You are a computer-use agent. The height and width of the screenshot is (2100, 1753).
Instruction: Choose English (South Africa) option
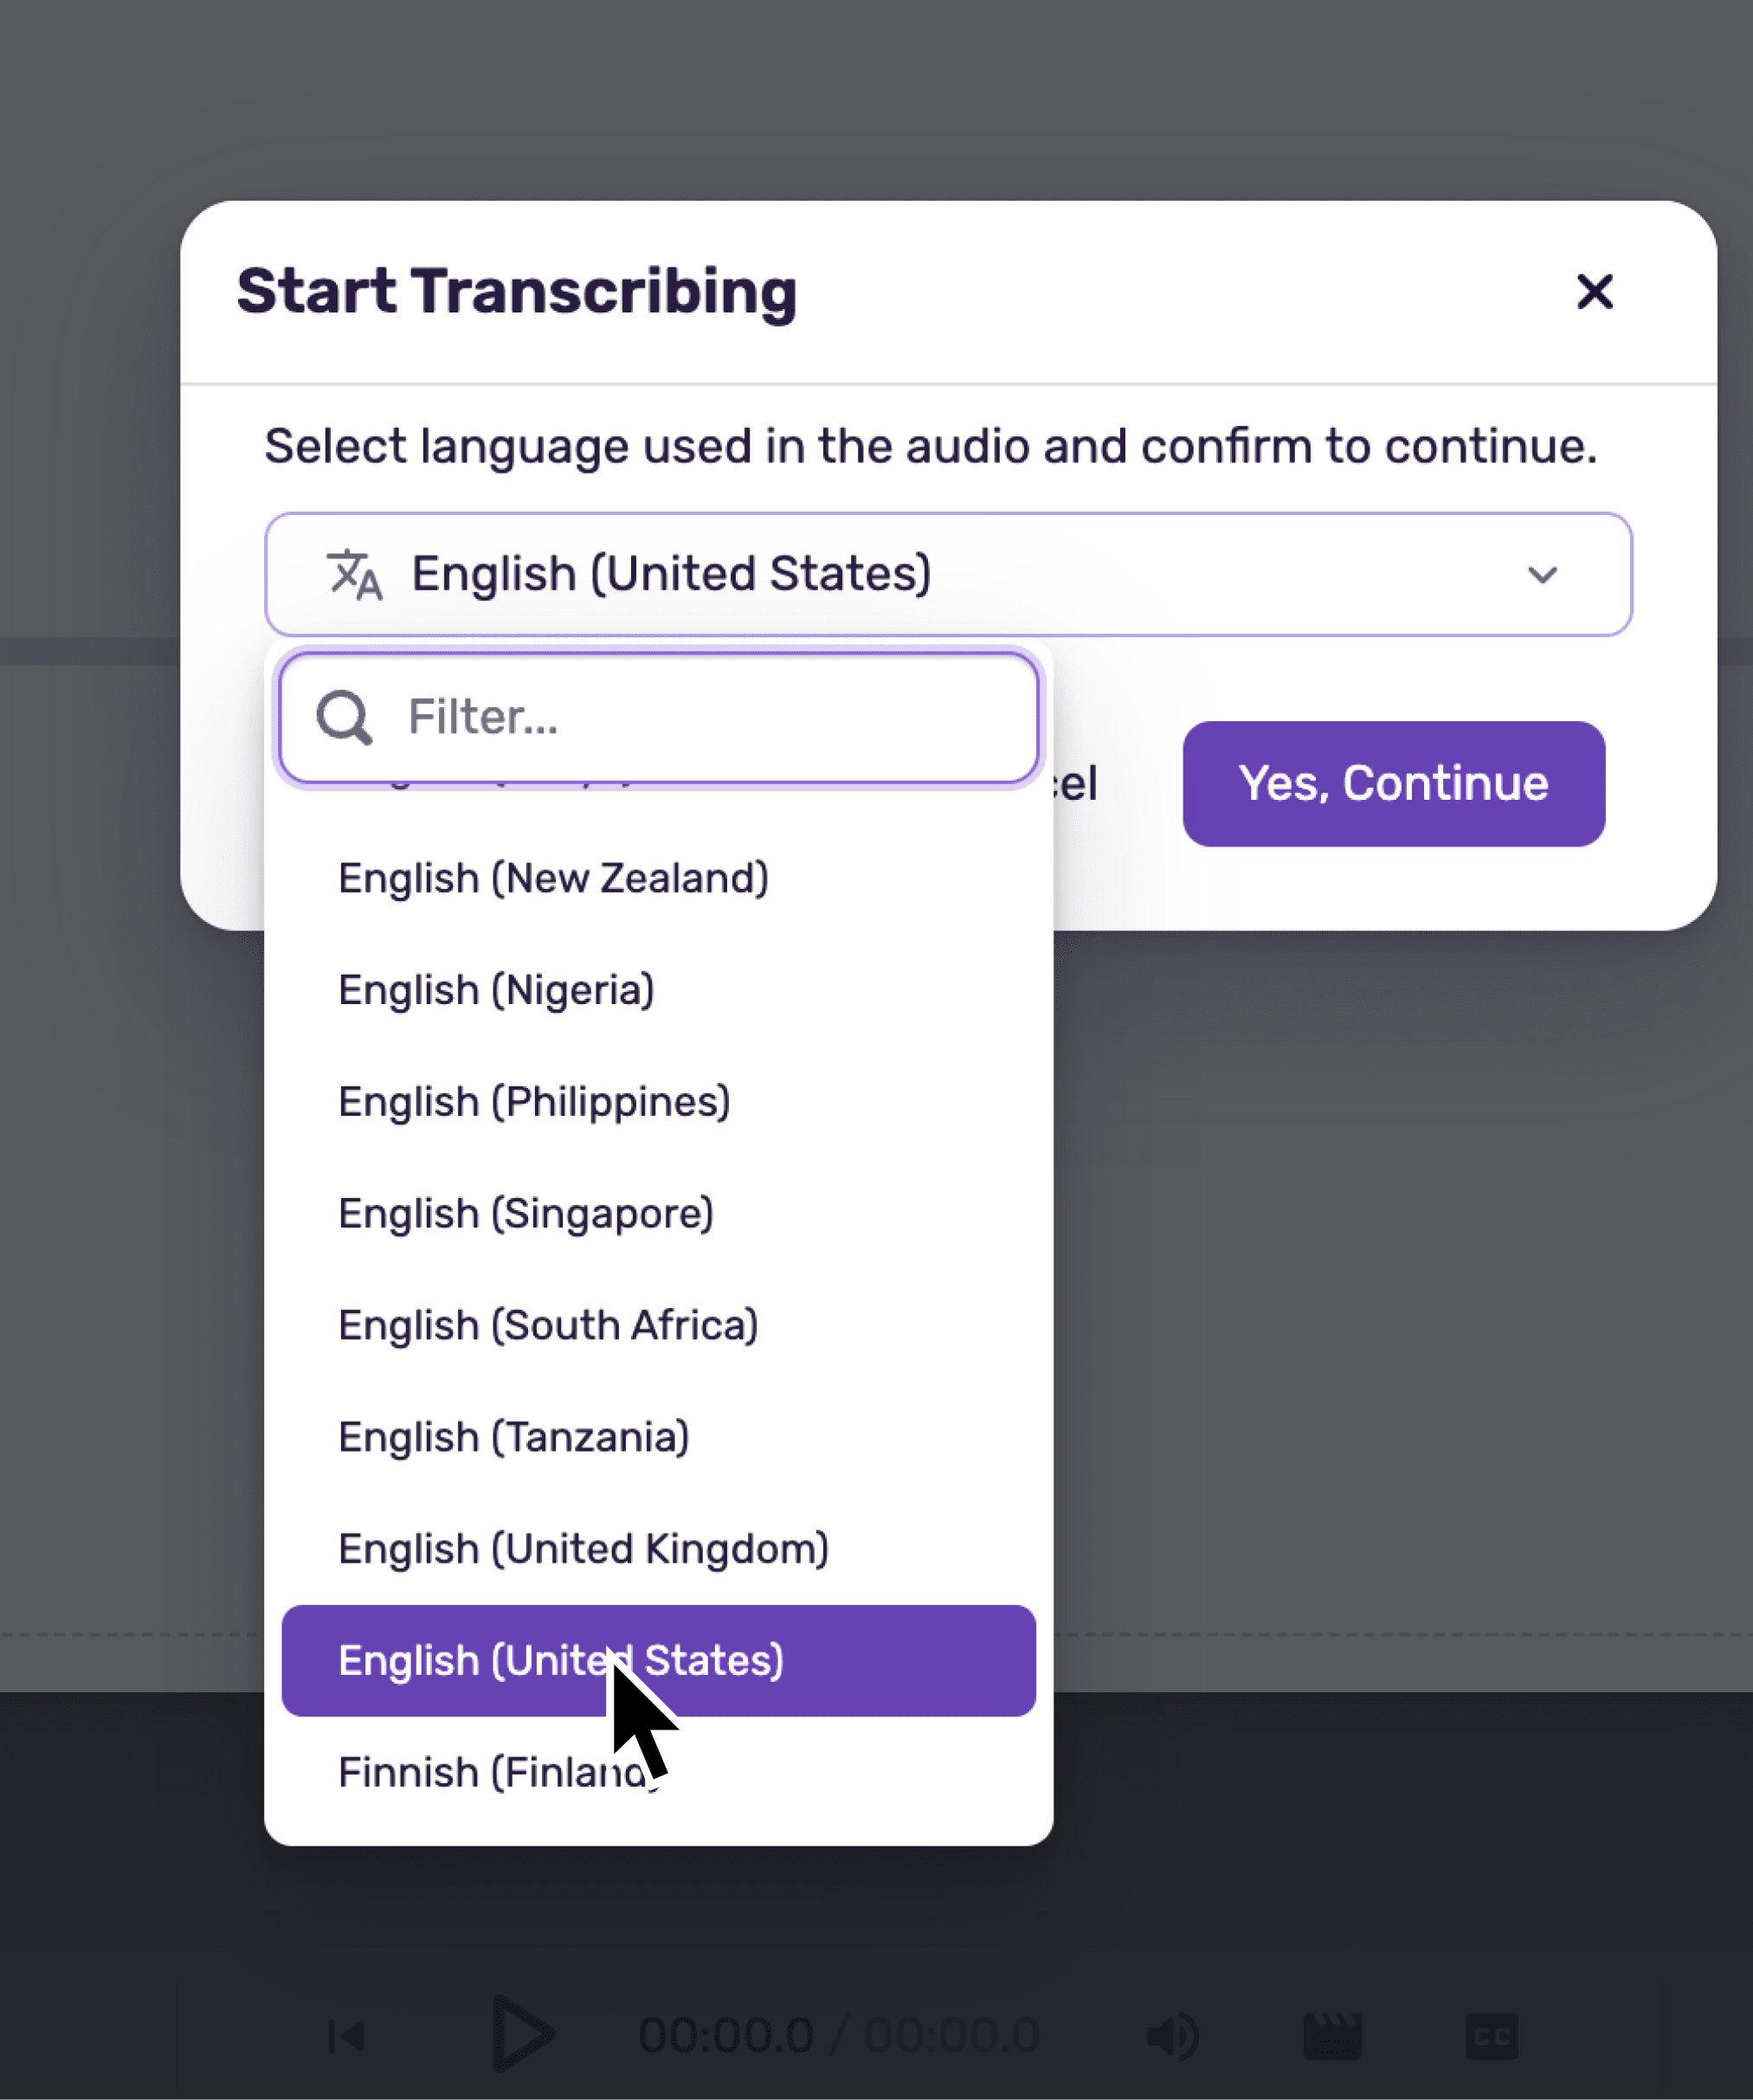point(548,1325)
